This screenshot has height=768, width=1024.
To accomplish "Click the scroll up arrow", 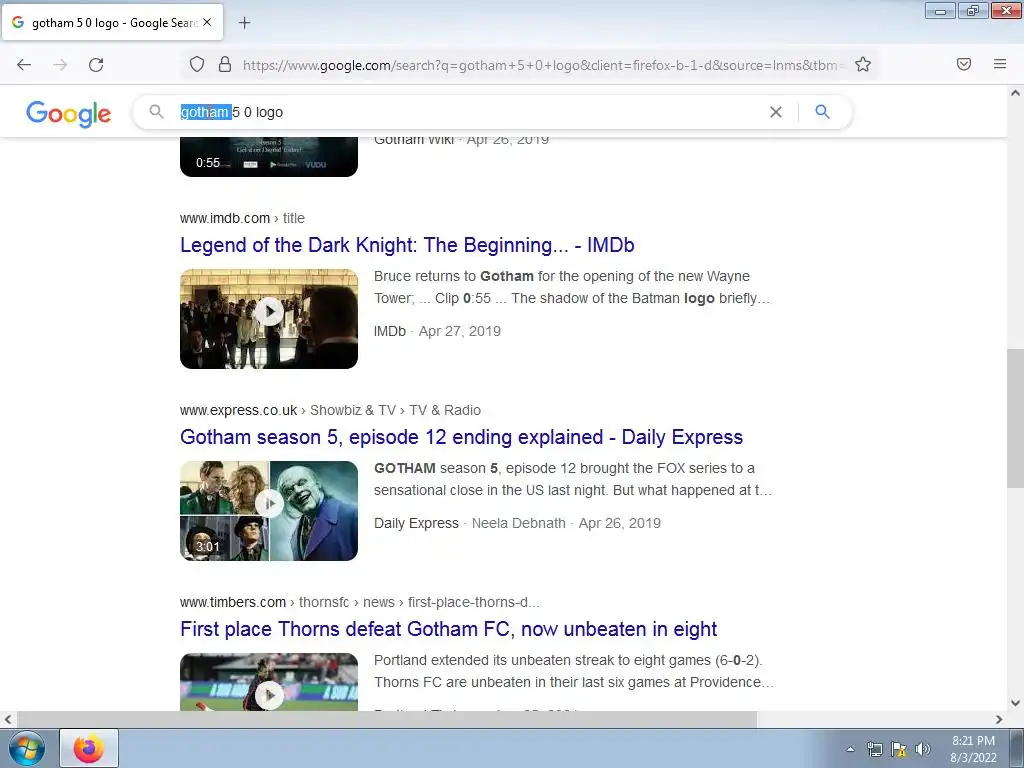I will point(1015,93).
